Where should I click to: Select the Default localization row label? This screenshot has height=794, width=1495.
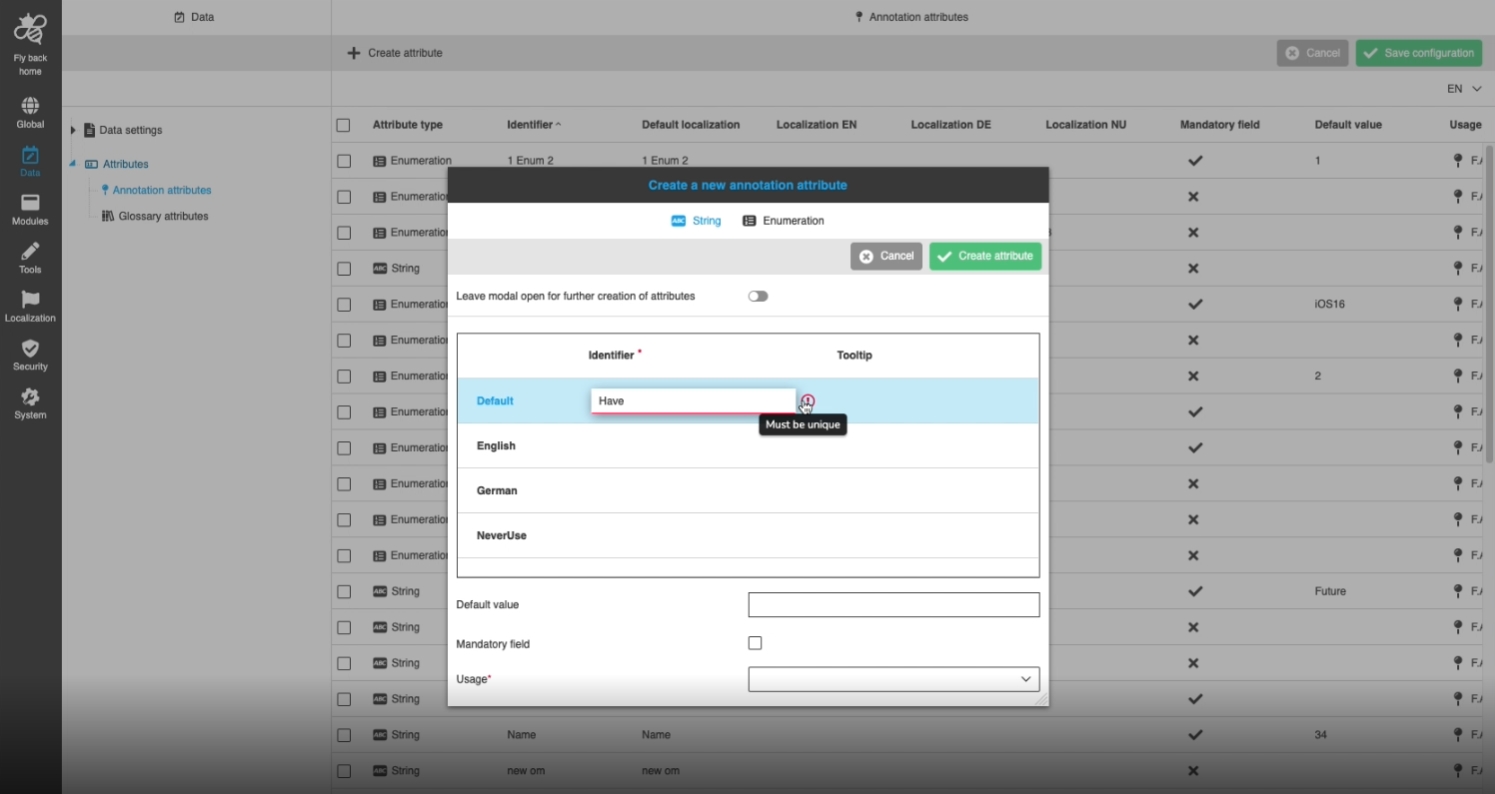[495, 401]
